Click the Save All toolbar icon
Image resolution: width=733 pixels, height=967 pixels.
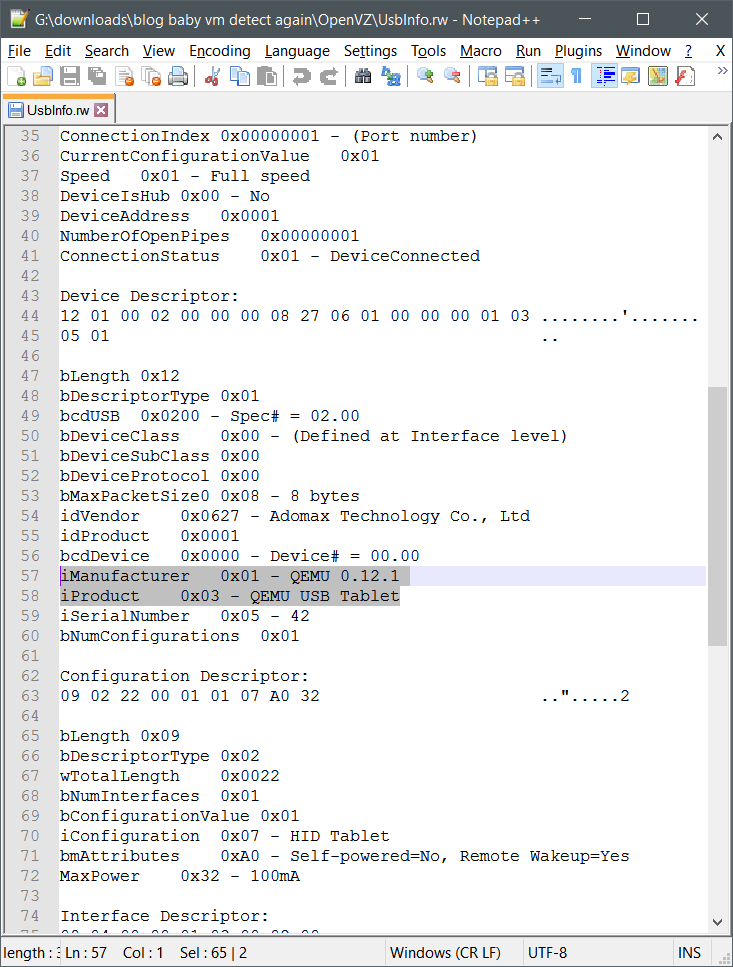point(97,76)
